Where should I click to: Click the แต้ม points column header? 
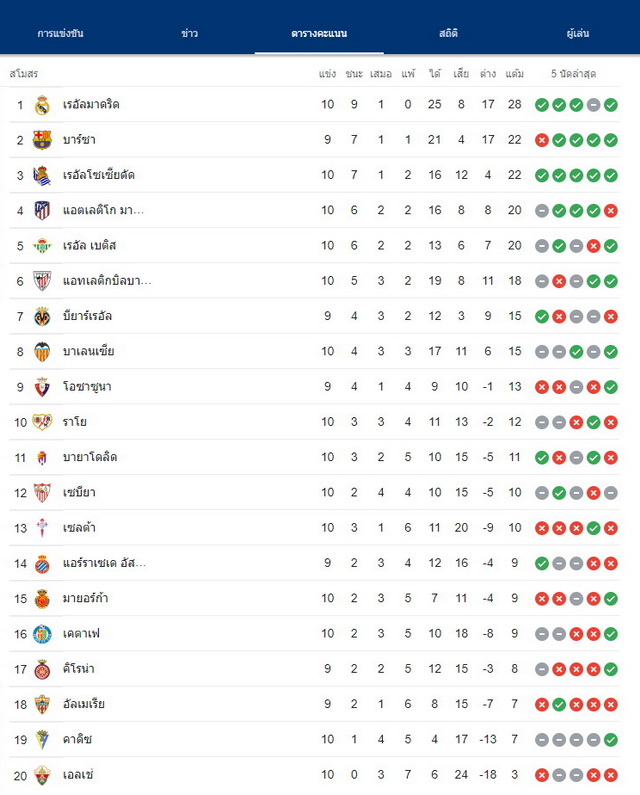[514, 74]
